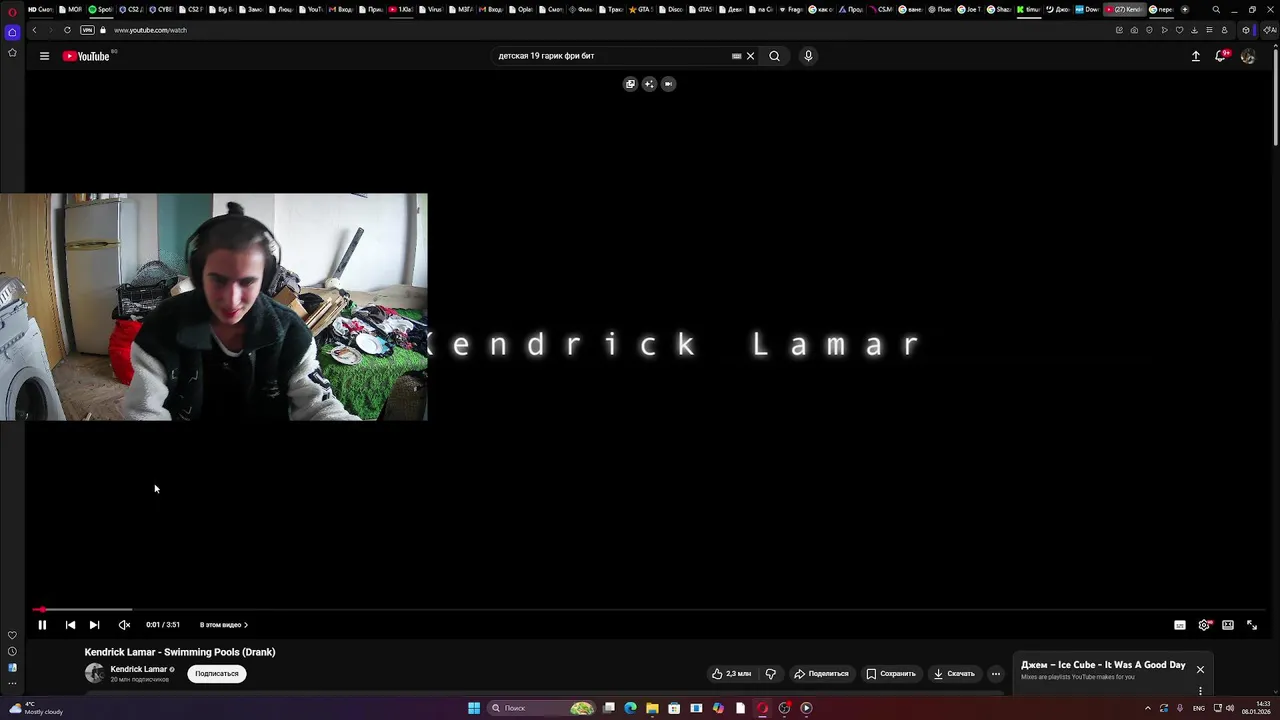
Task: Open a new browser tab with plus
Action: [1185, 9]
